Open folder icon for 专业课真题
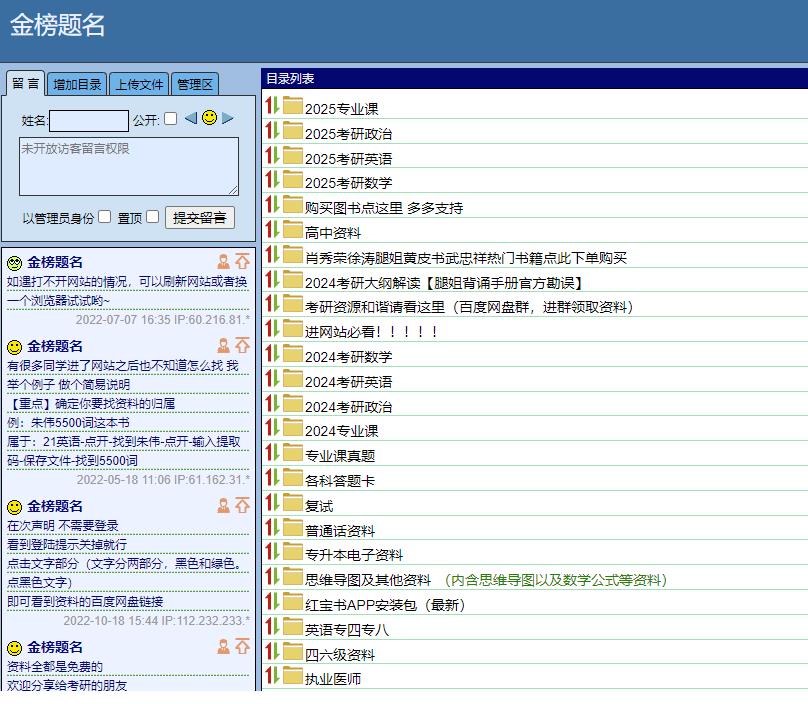 pyautogui.click(x=292, y=452)
